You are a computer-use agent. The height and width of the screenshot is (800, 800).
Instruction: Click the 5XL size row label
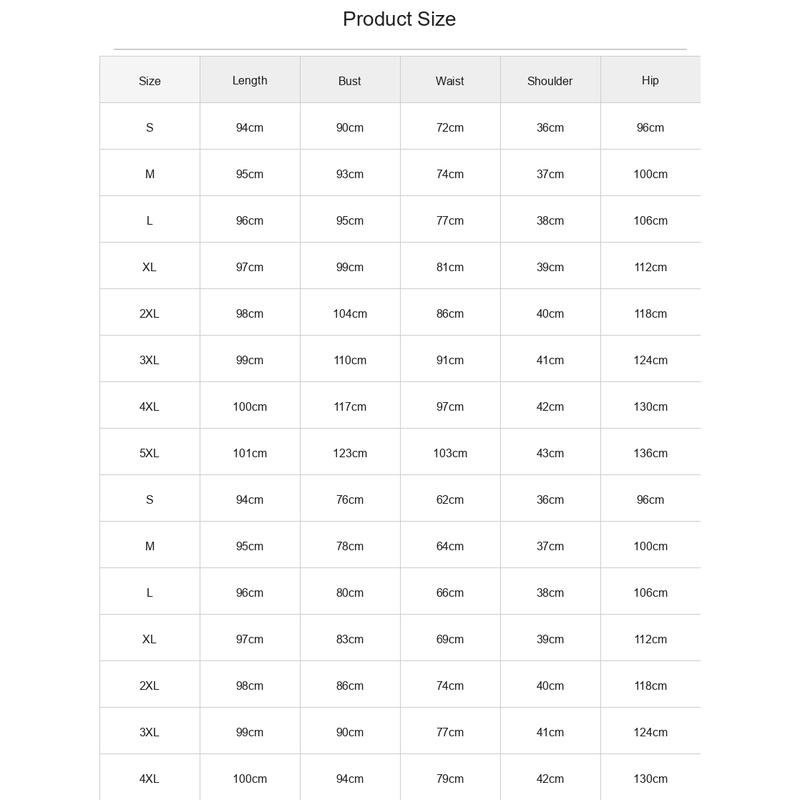click(x=149, y=453)
